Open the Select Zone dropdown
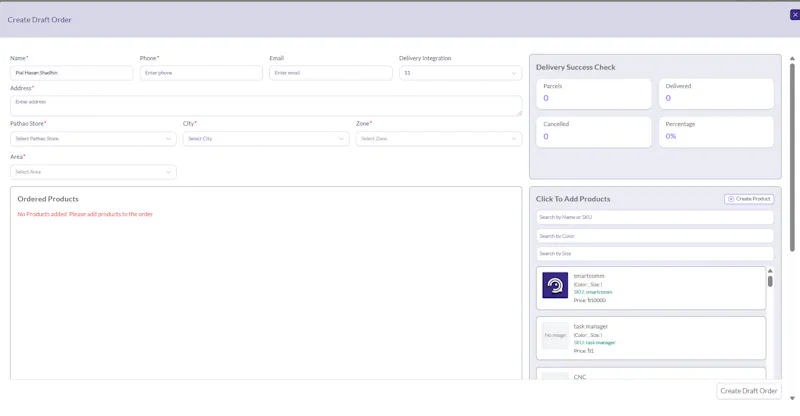Viewport: 800px width, 416px height. 439,139
